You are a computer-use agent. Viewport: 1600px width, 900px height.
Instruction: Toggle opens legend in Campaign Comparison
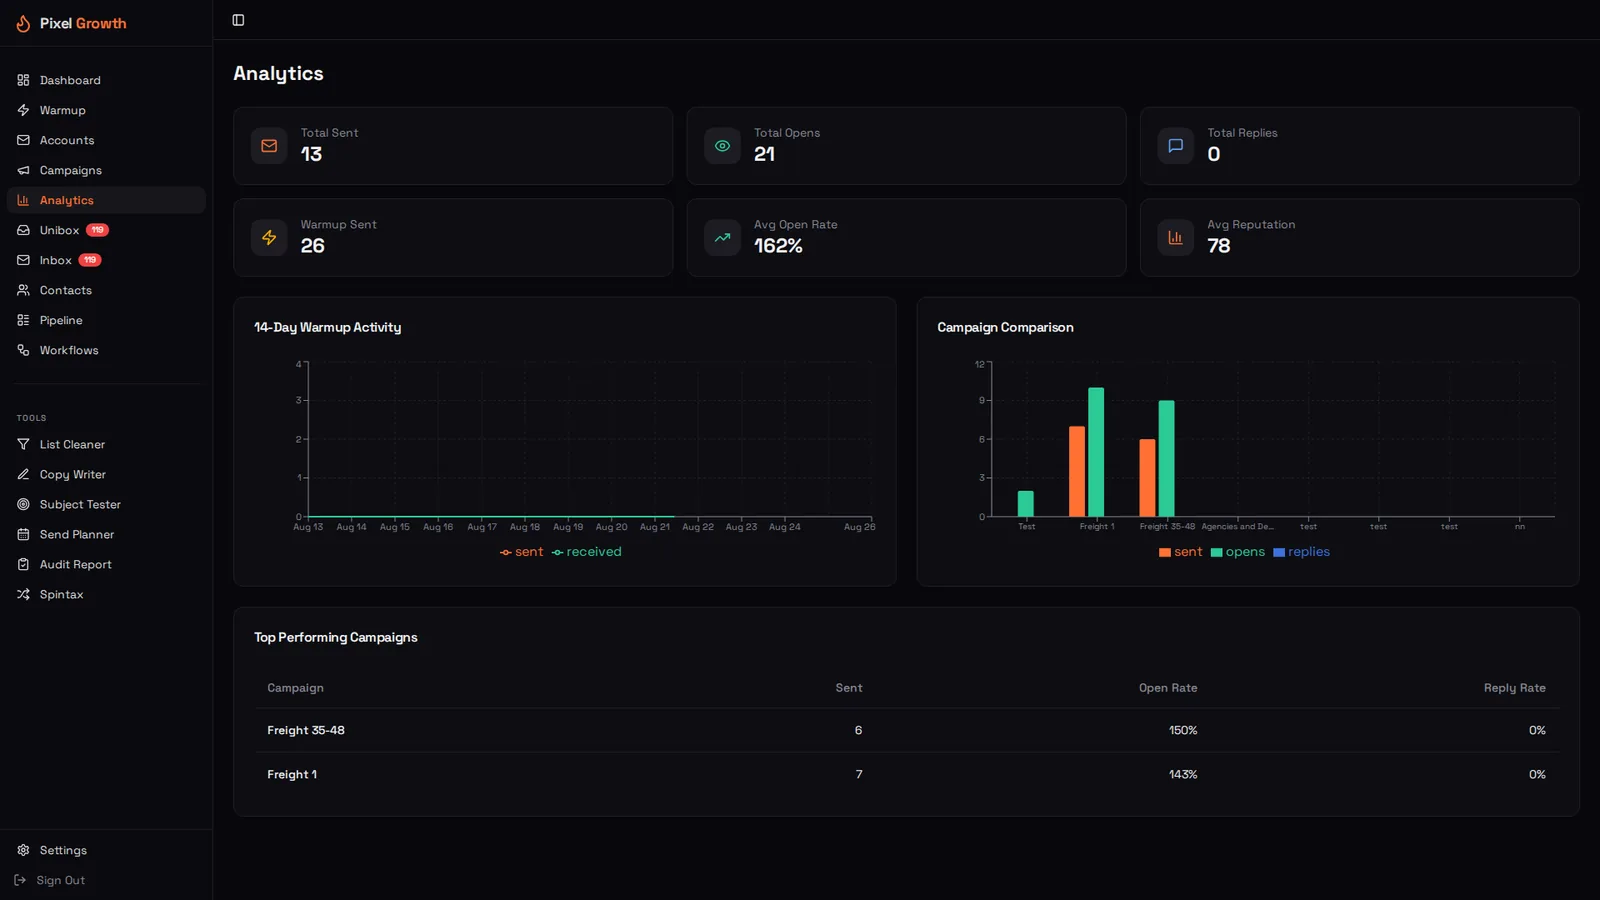[1237, 552]
